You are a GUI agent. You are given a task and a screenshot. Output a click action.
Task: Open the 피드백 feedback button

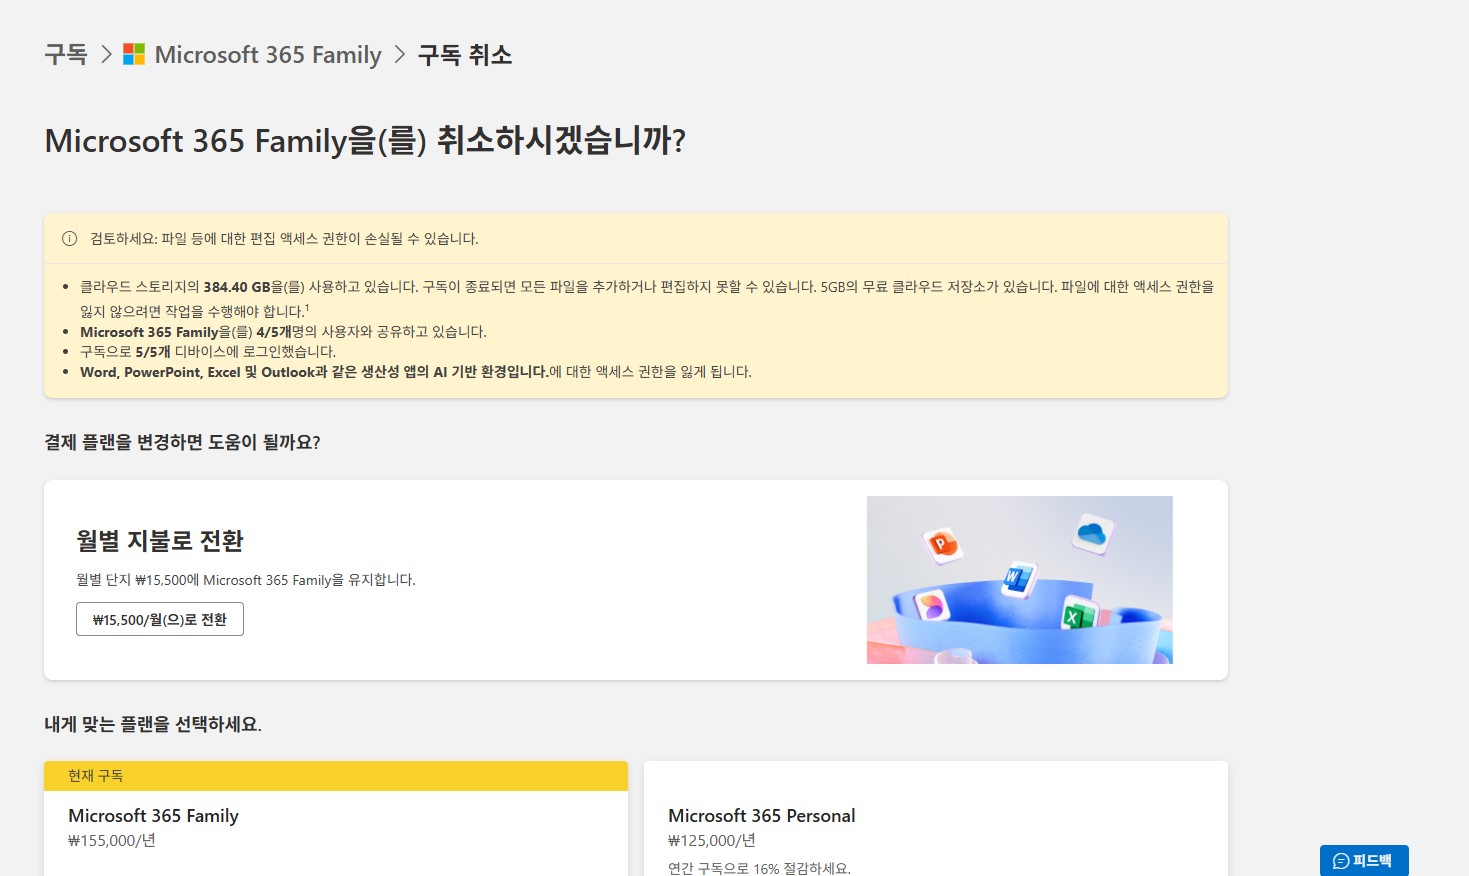1364,860
